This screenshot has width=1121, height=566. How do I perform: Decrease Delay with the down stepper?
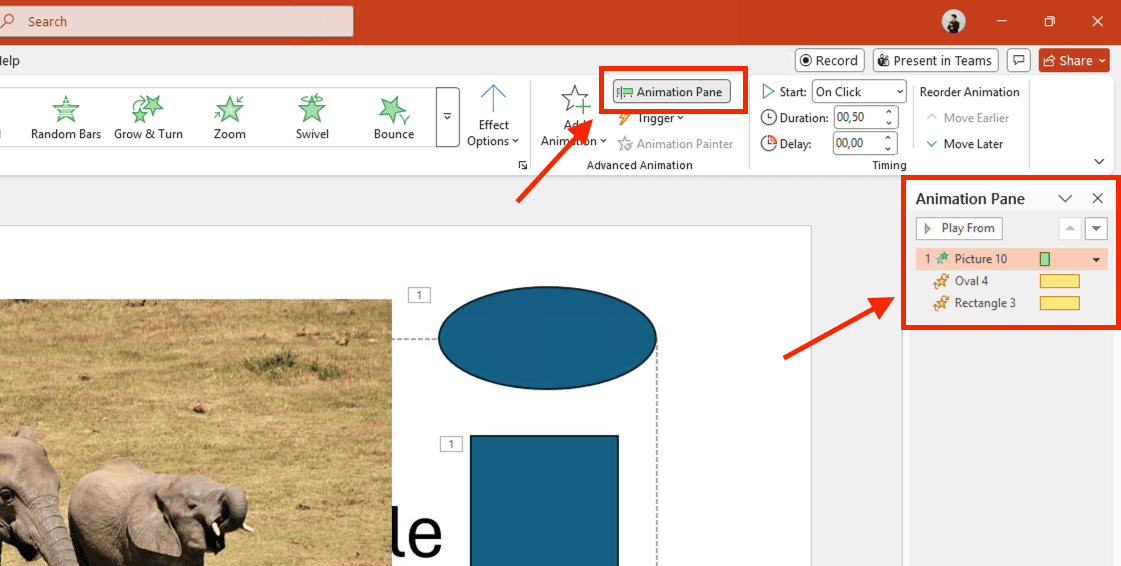[x=889, y=149]
